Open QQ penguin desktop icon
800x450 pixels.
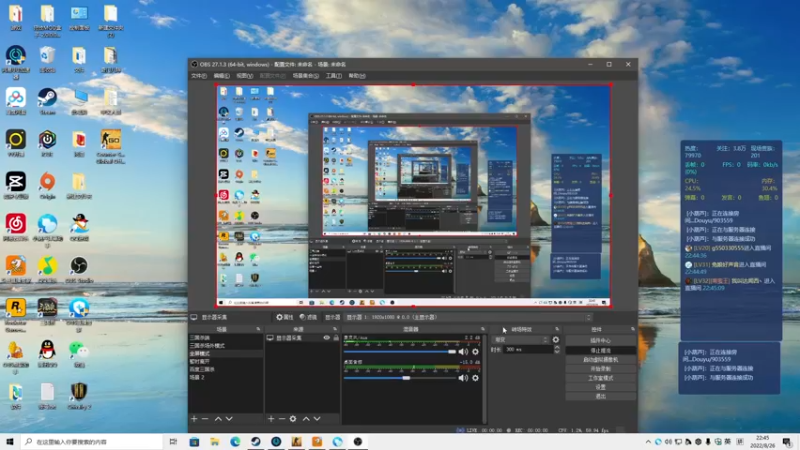[47, 354]
